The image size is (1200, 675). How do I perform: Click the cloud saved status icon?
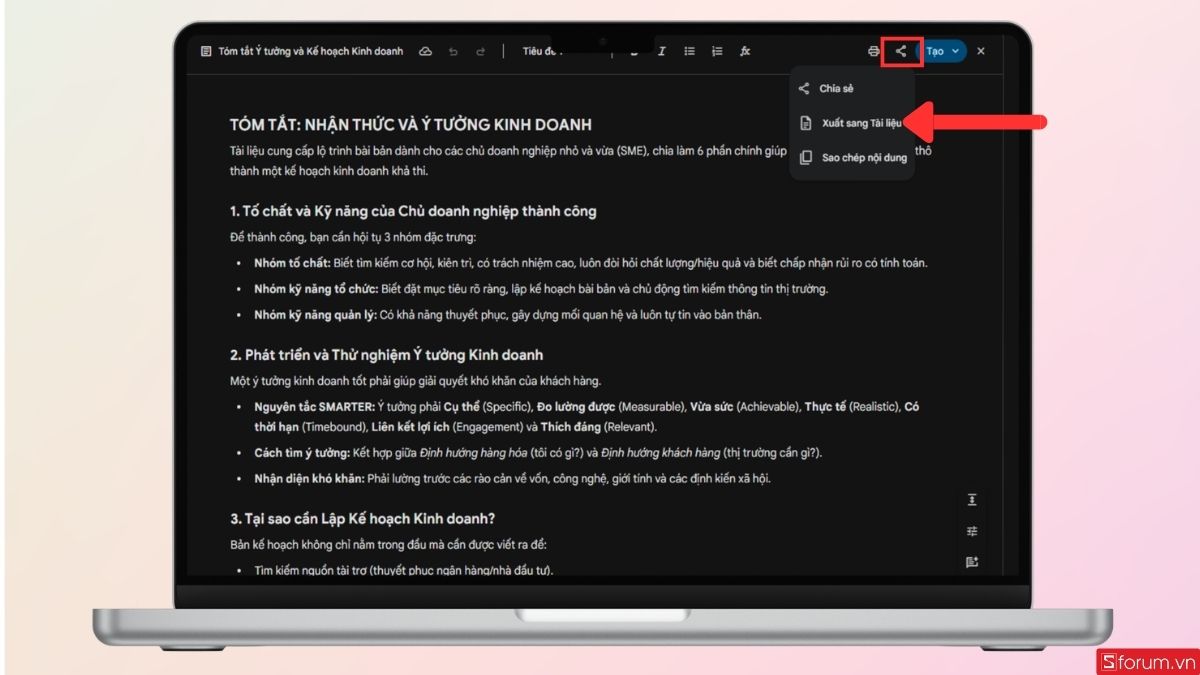(425, 51)
